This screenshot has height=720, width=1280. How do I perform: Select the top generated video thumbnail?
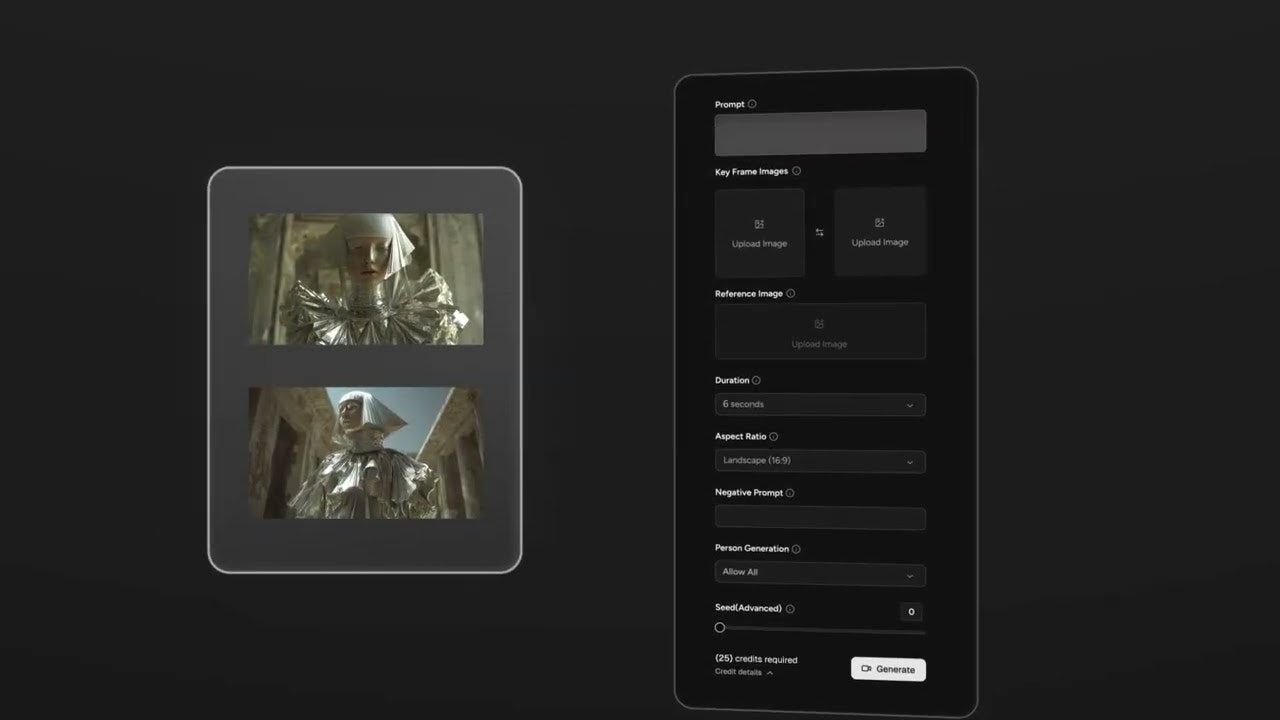pyautogui.click(x=366, y=279)
